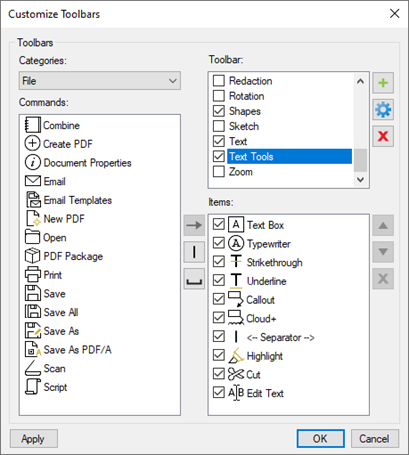Select the Combine command icon

point(33,125)
